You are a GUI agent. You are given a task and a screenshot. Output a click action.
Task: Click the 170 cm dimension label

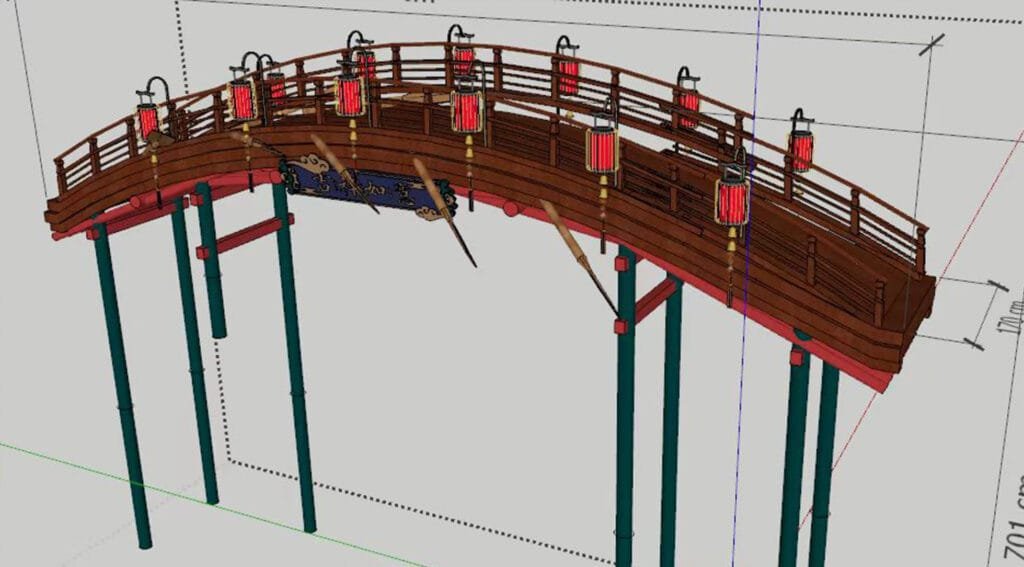coord(1014,315)
